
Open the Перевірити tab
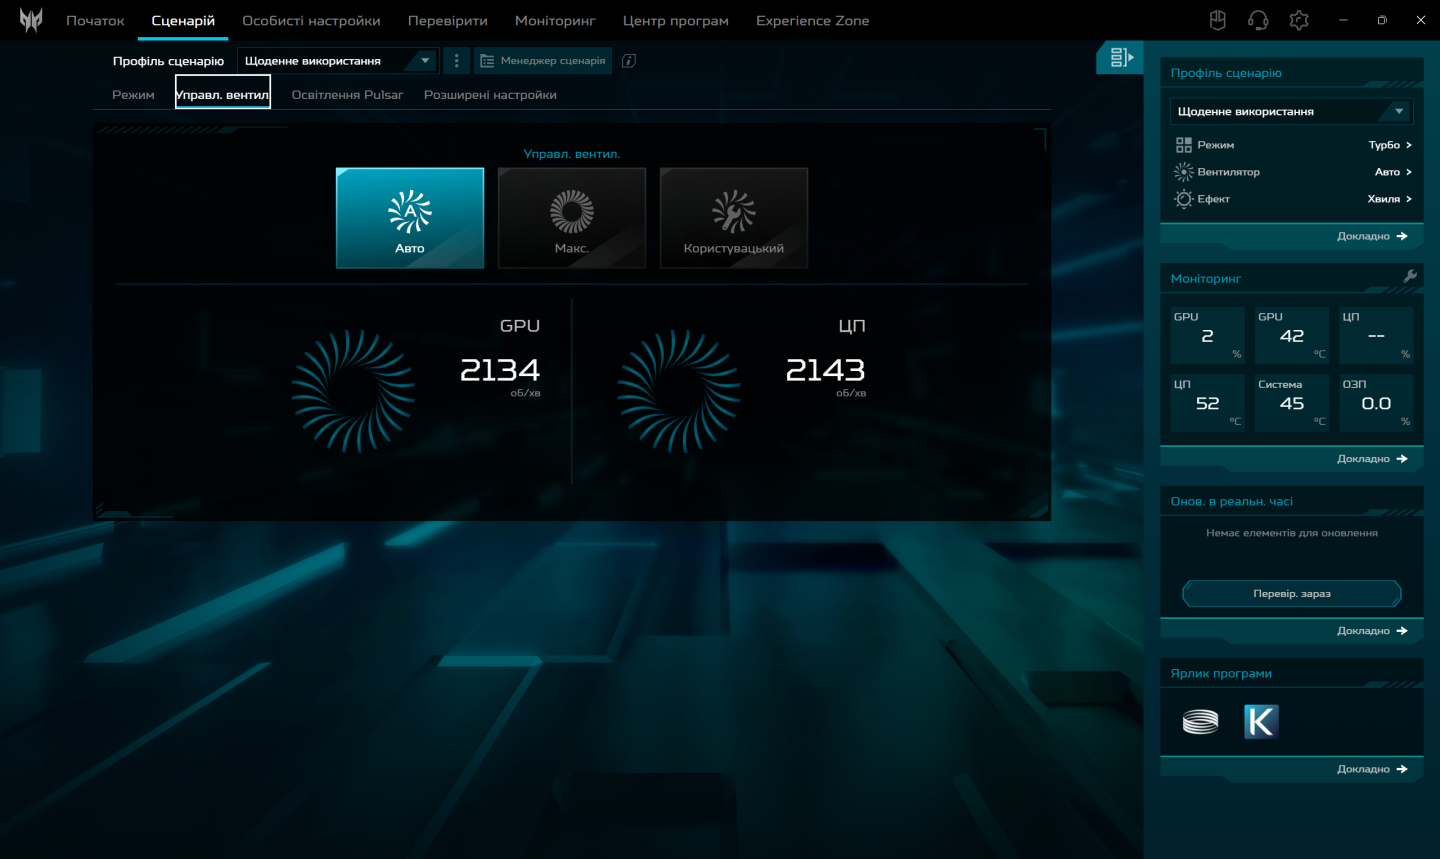(448, 20)
